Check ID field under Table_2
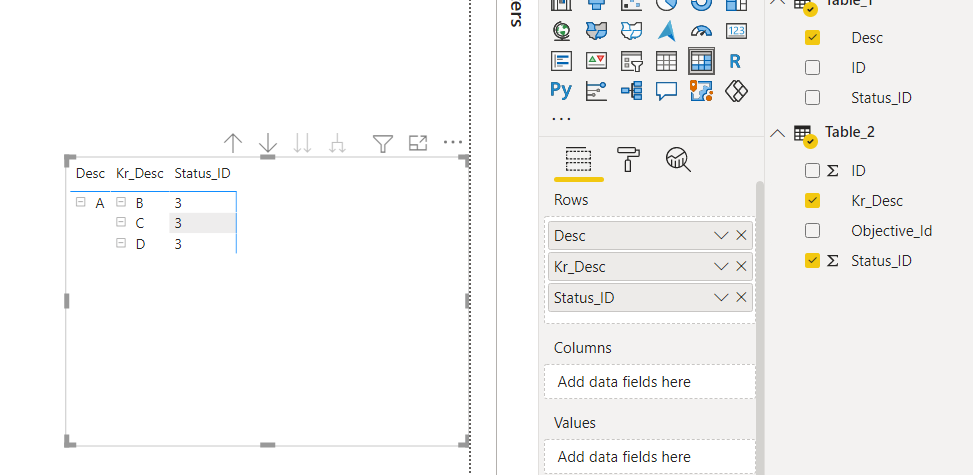This screenshot has height=475, width=973. click(812, 170)
